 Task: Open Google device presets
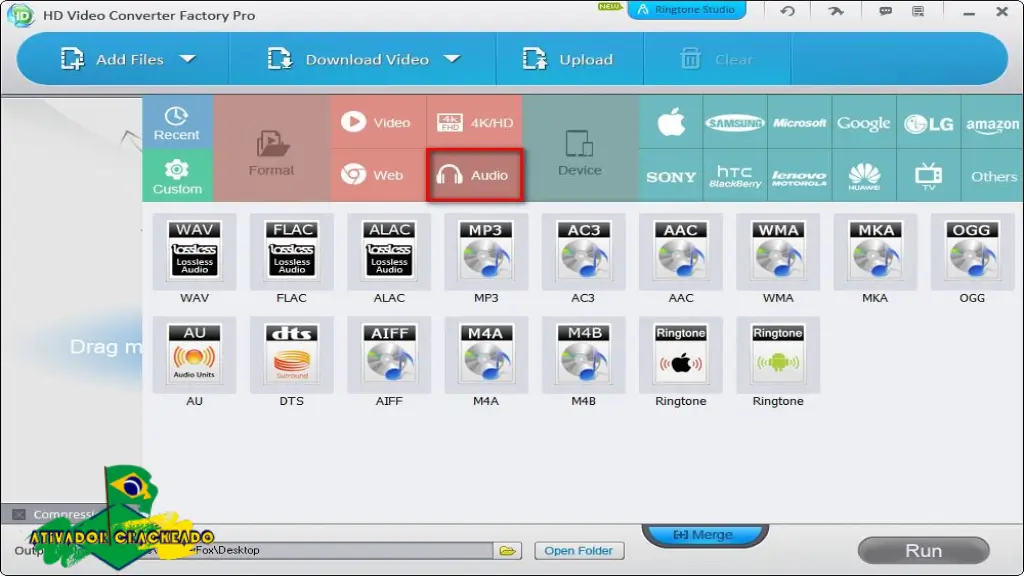point(863,122)
